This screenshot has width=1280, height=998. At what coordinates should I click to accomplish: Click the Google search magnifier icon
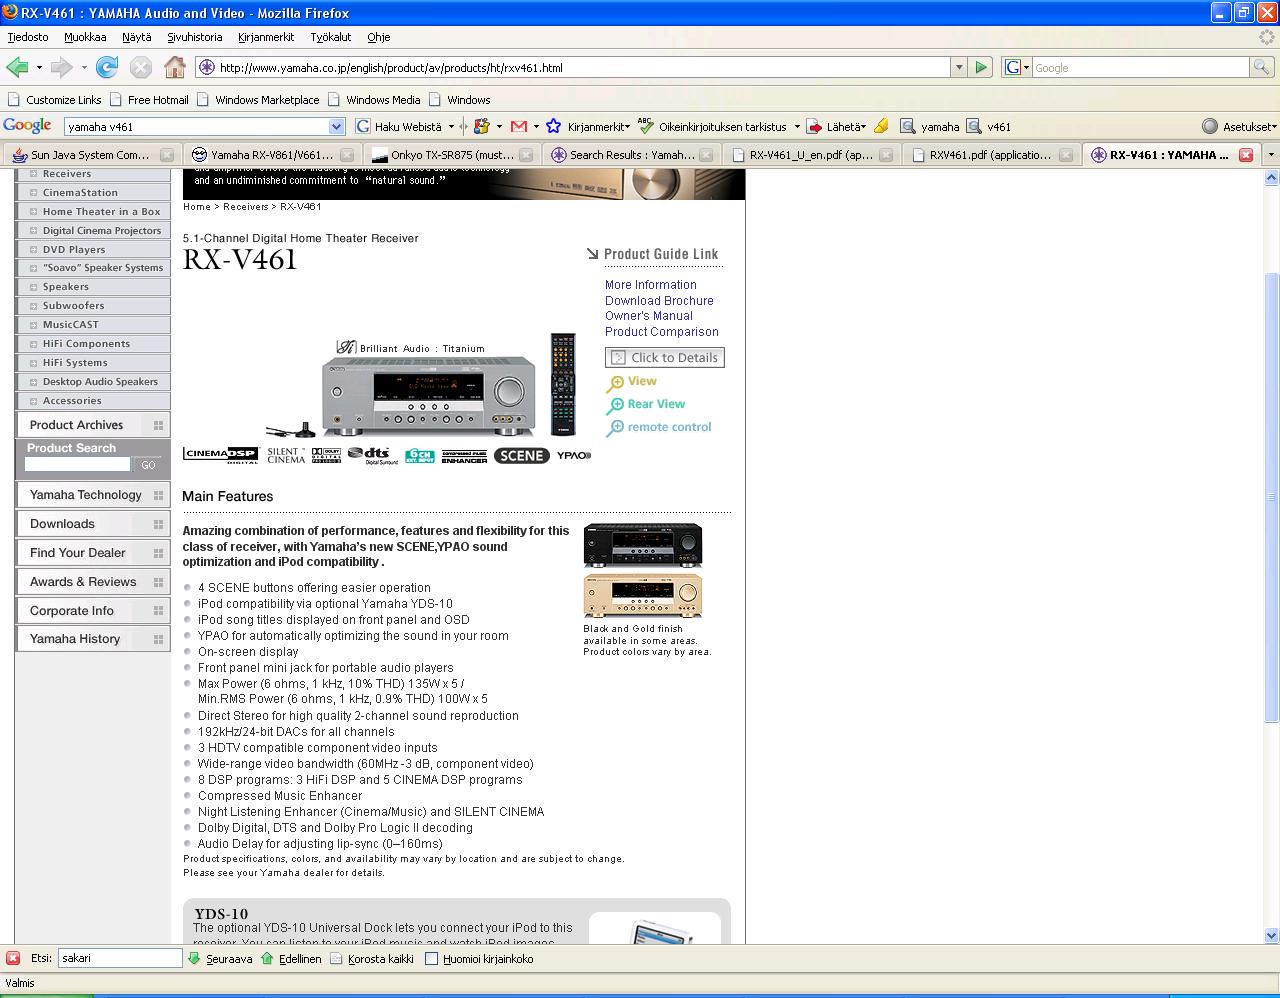click(x=1262, y=67)
